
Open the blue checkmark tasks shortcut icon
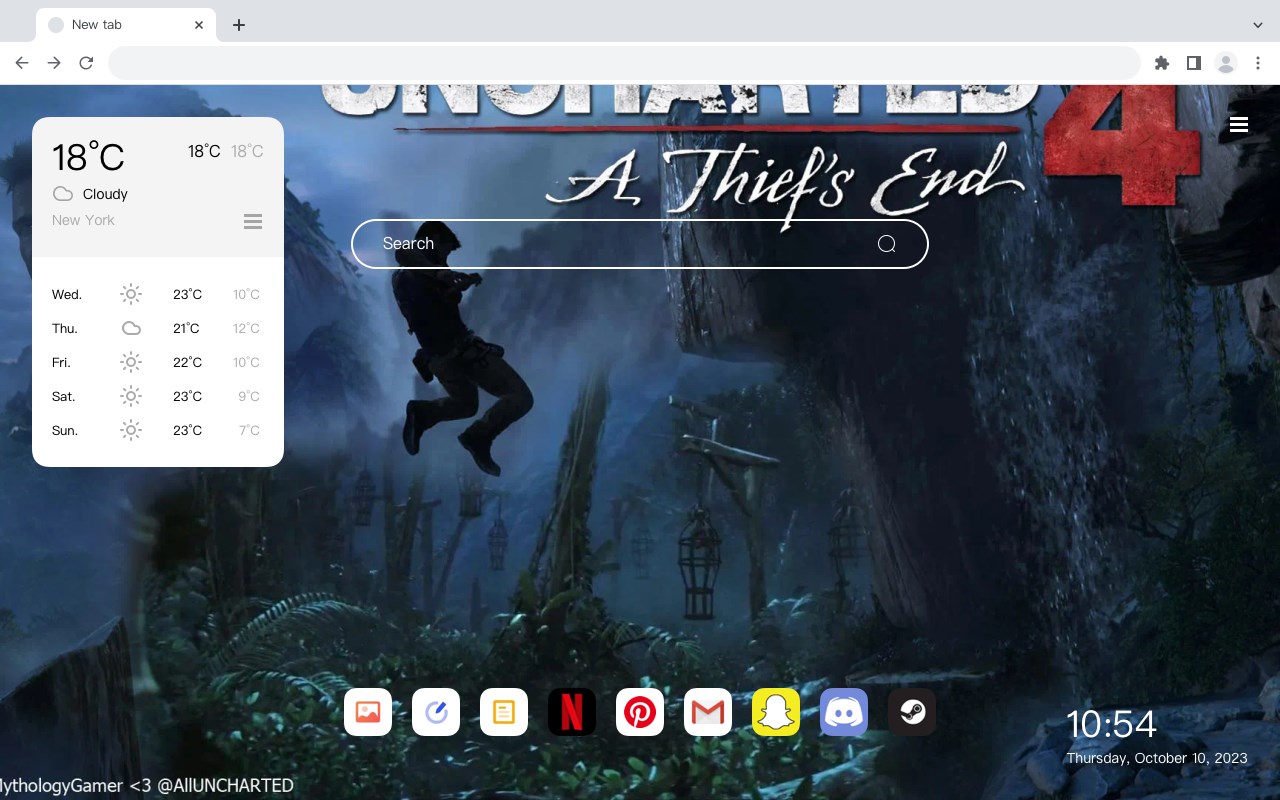(x=436, y=712)
